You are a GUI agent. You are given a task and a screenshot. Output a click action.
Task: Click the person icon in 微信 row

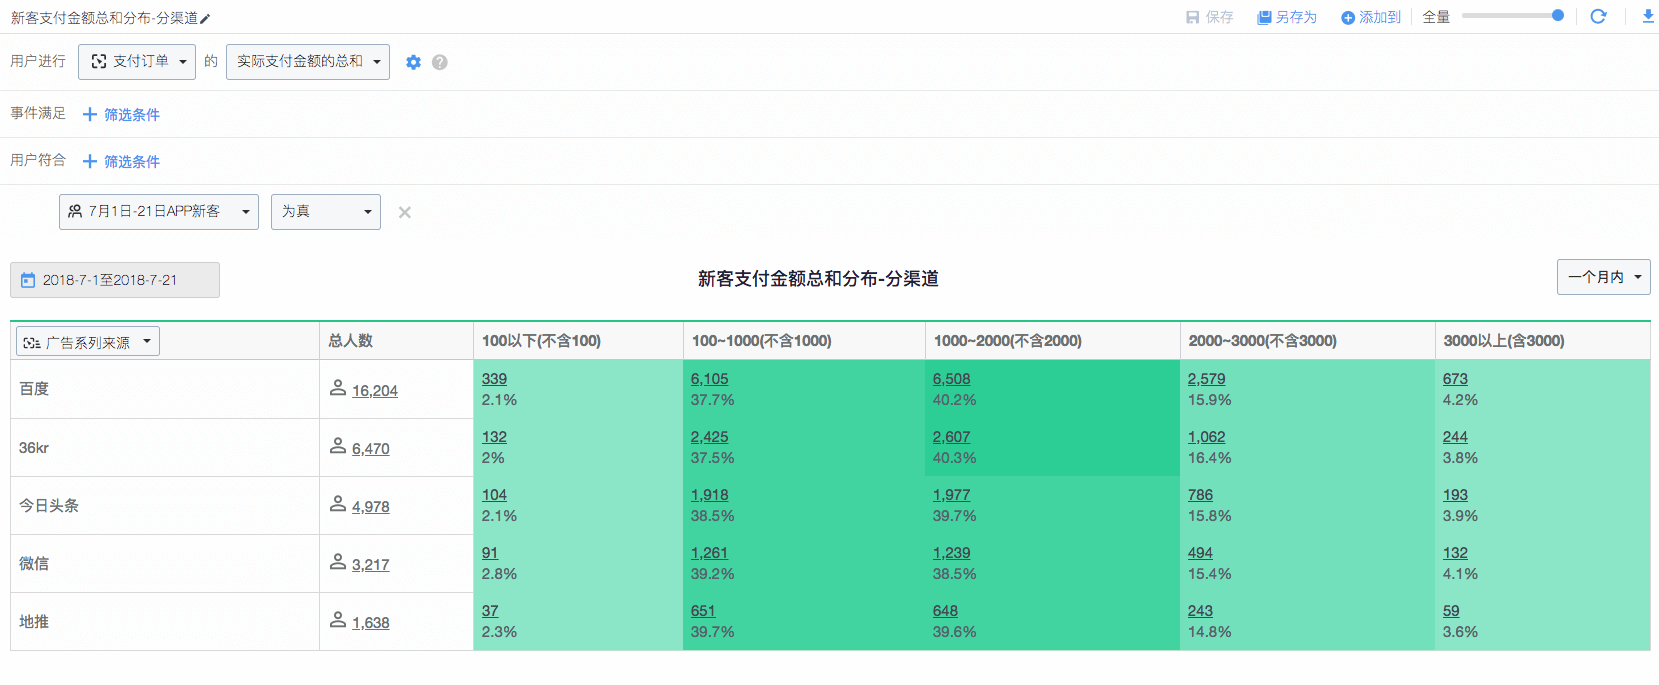(x=338, y=562)
